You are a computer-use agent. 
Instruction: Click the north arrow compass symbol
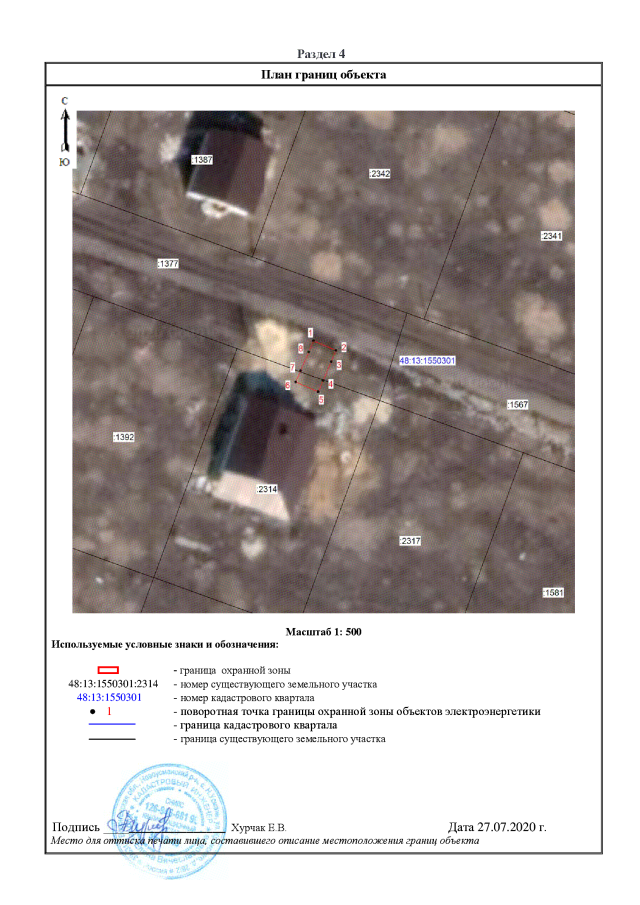point(64,130)
